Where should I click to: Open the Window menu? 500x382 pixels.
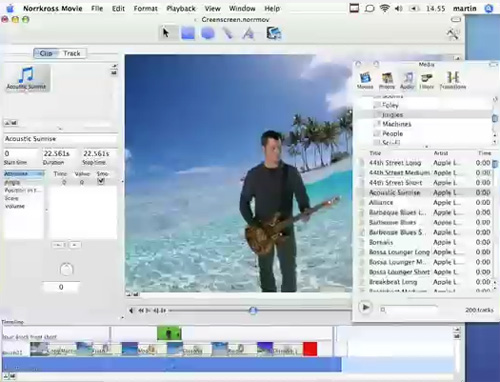(242, 8)
